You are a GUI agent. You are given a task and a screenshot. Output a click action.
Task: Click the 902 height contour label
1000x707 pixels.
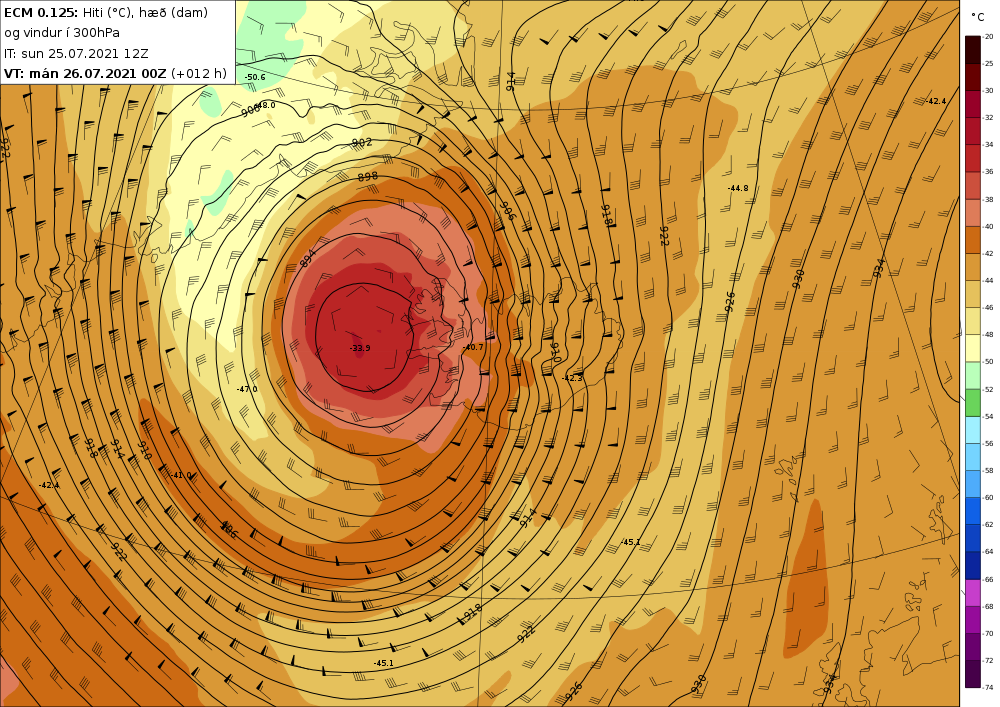tap(362, 142)
